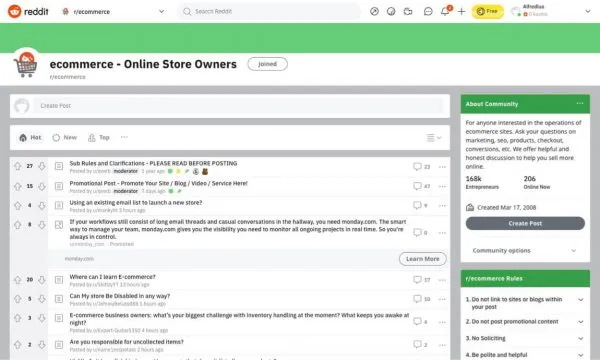This screenshot has width=600, height=360.
Task: Upvote the inventory handling challenge post
Action: [x=18, y=318]
